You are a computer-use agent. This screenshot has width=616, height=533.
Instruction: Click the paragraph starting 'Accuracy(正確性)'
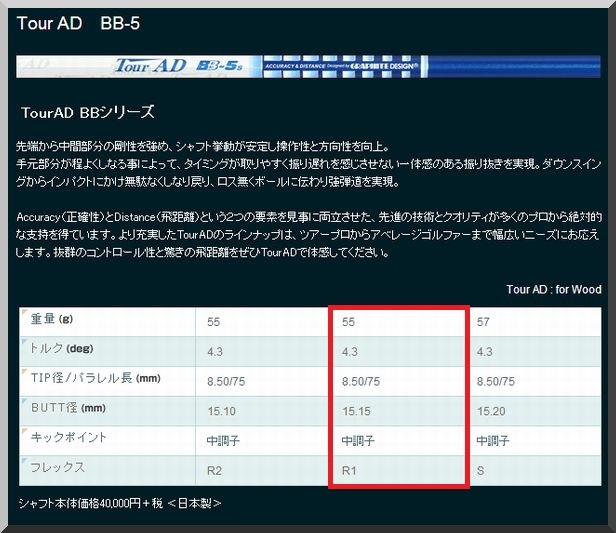click(308, 234)
